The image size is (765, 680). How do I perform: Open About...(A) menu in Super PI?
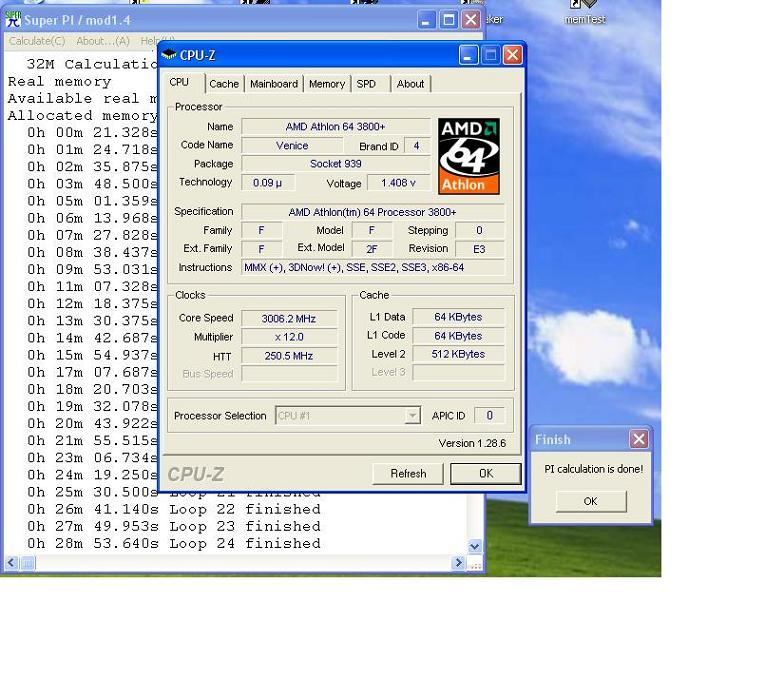103,41
